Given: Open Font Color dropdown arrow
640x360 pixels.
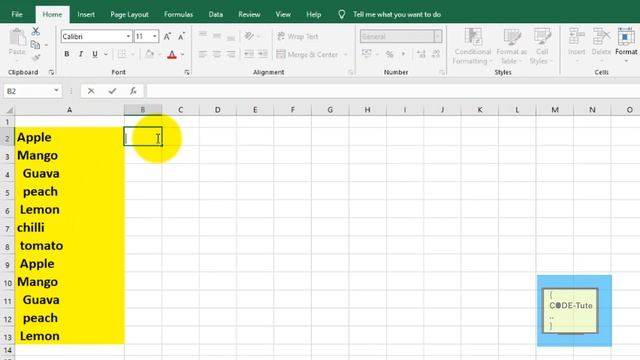Looking at the screenshot, I should tap(182, 55).
